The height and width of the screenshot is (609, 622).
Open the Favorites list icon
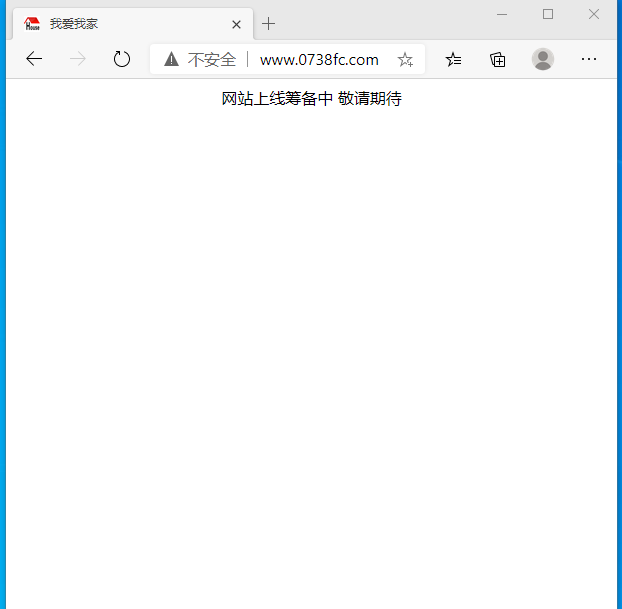[x=453, y=60]
